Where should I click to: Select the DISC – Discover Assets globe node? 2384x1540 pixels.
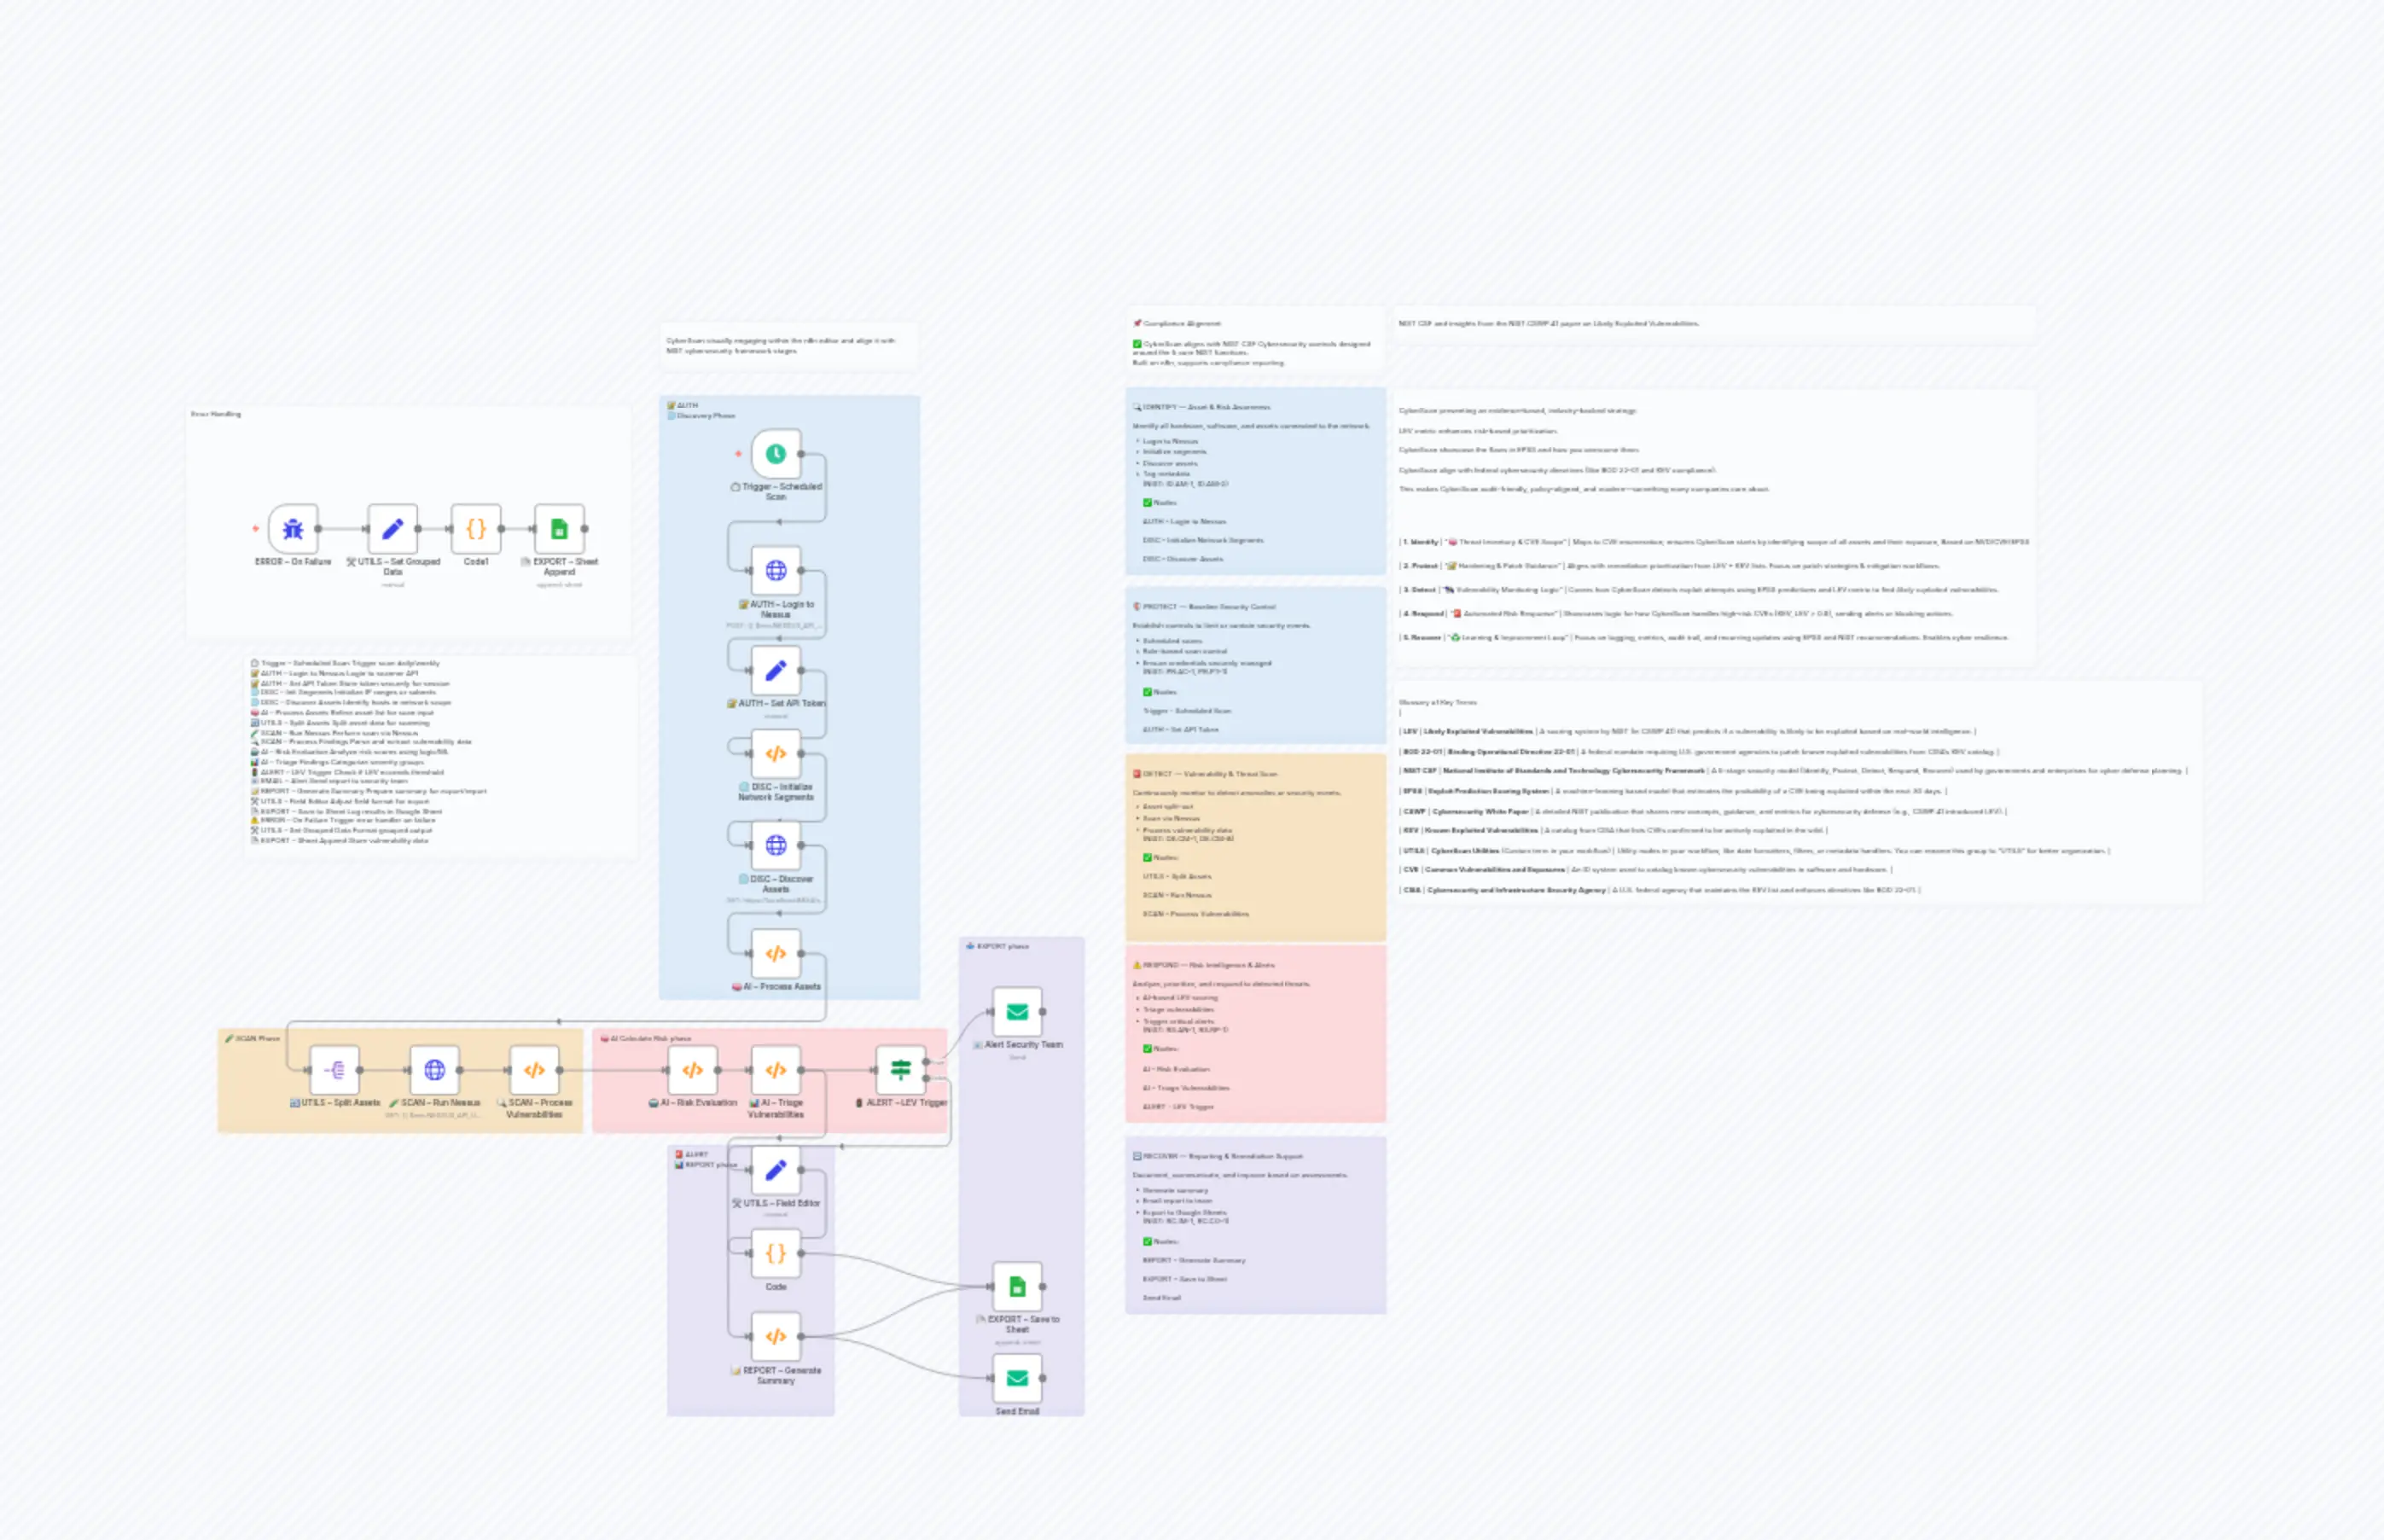pyautogui.click(x=779, y=847)
